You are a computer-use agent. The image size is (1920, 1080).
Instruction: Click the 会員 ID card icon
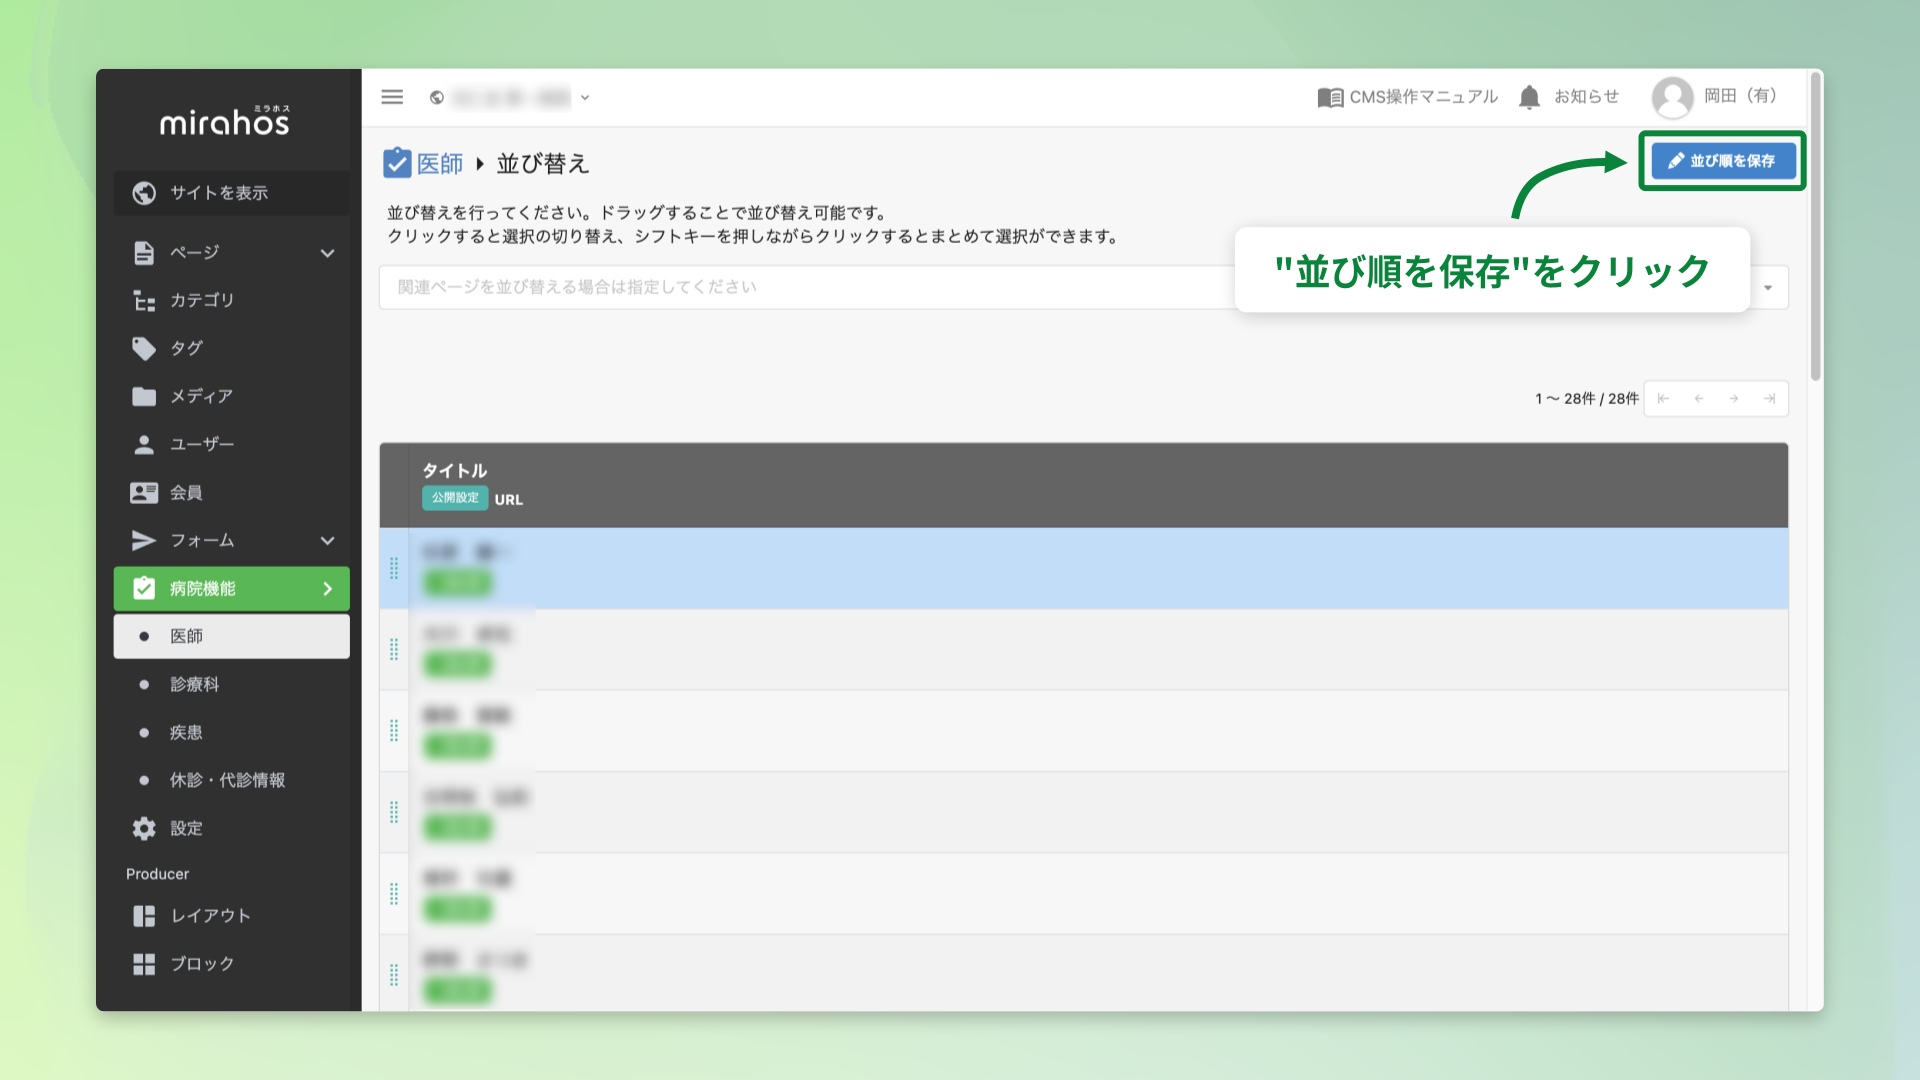point(144,492)
